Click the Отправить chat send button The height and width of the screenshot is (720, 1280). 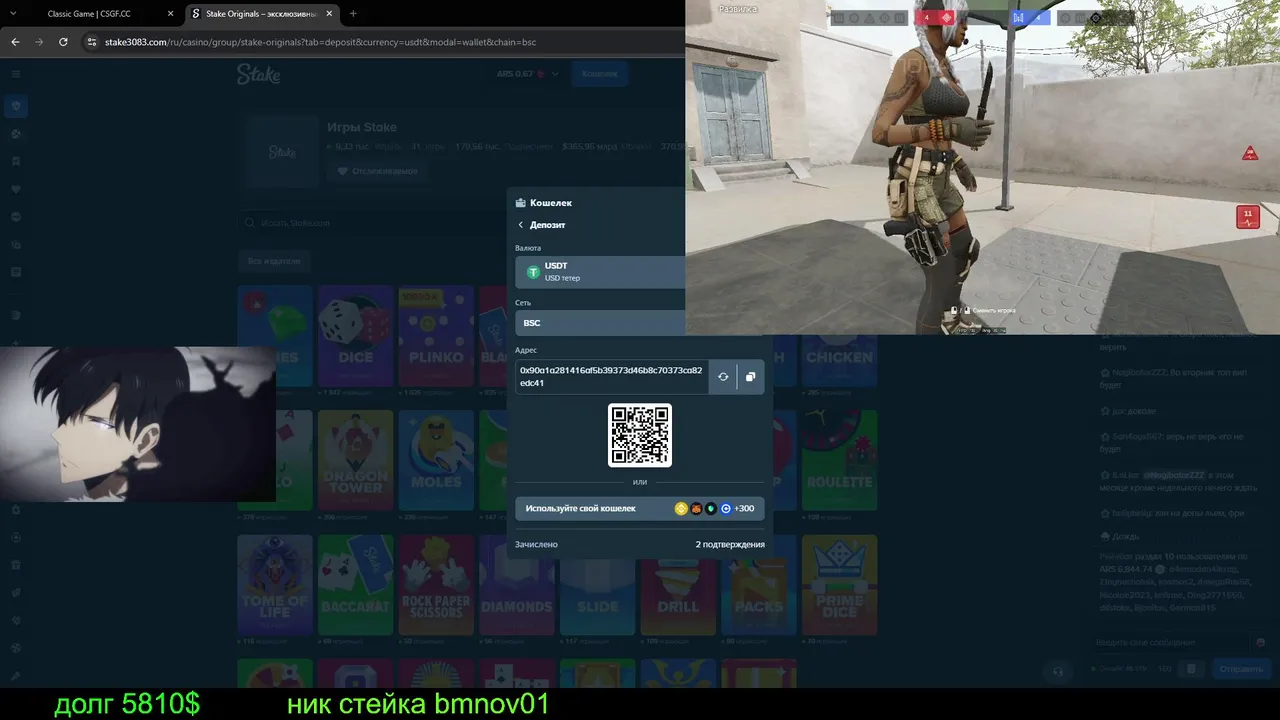[x=1240, y=669]
